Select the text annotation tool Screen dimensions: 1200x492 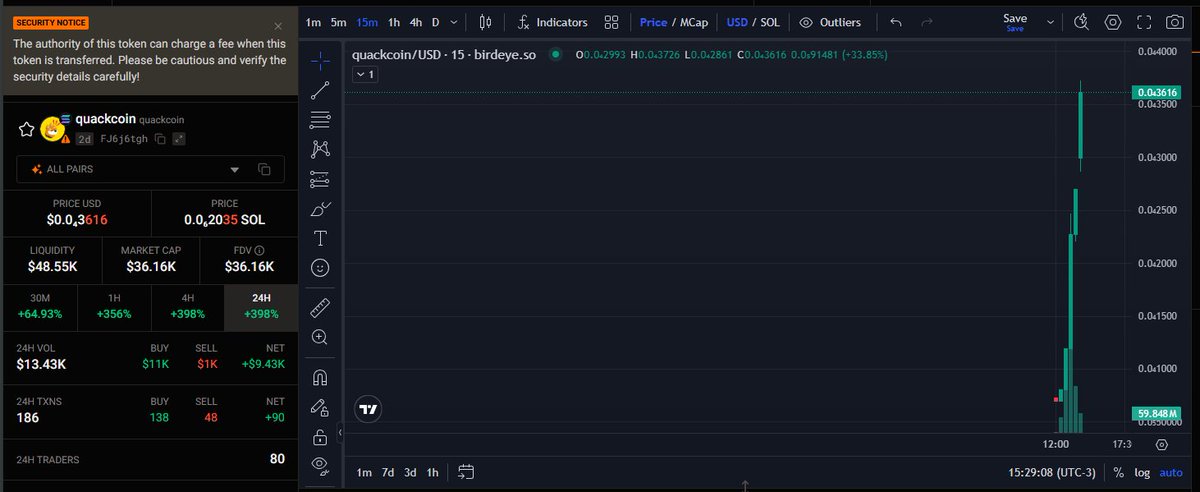[320, 238]
